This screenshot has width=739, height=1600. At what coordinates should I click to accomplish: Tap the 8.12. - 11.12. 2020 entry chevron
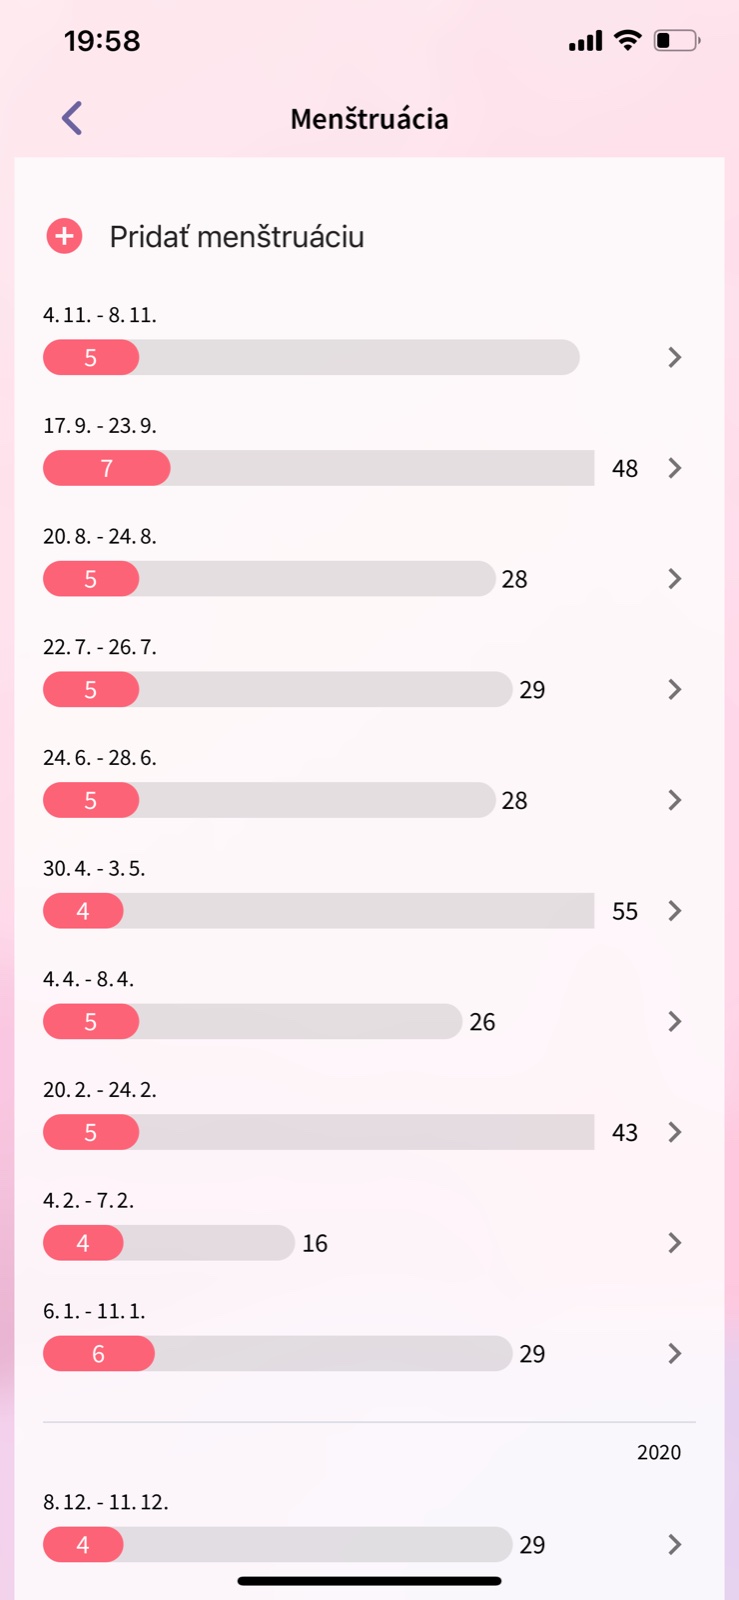675,1545
